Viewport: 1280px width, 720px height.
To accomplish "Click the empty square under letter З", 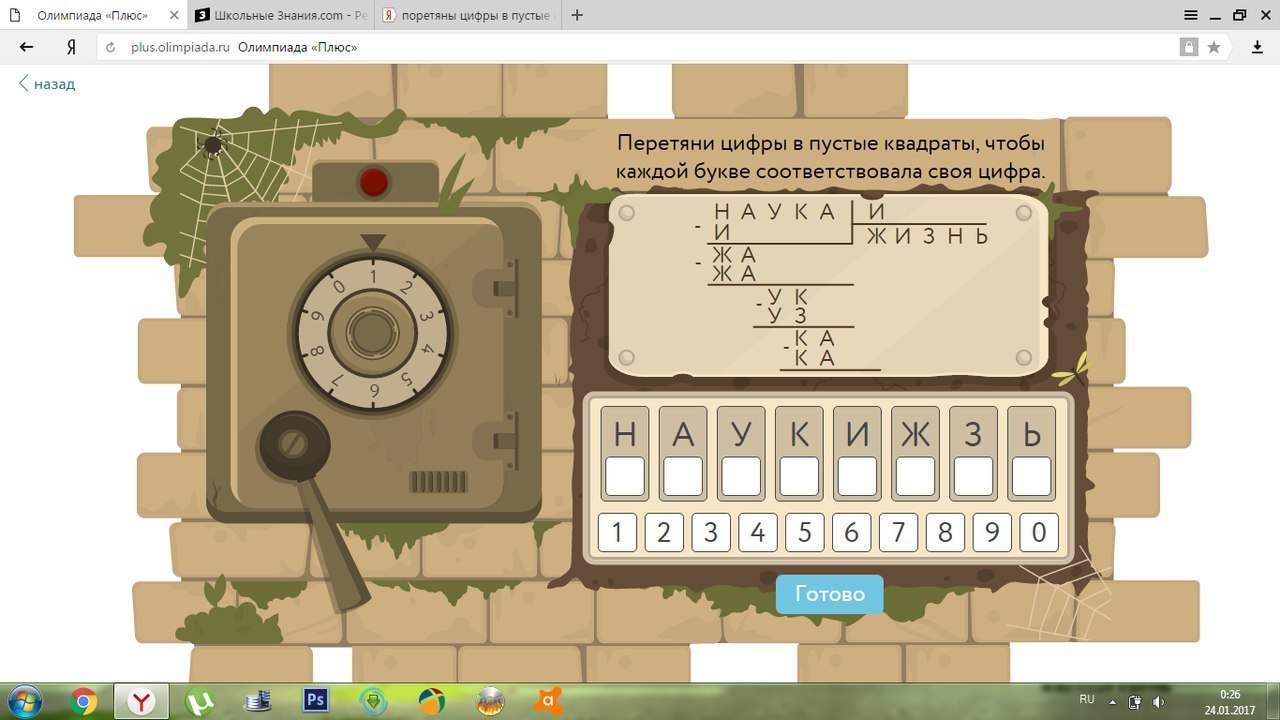I will pyautogui.click(x=973, y=476).
